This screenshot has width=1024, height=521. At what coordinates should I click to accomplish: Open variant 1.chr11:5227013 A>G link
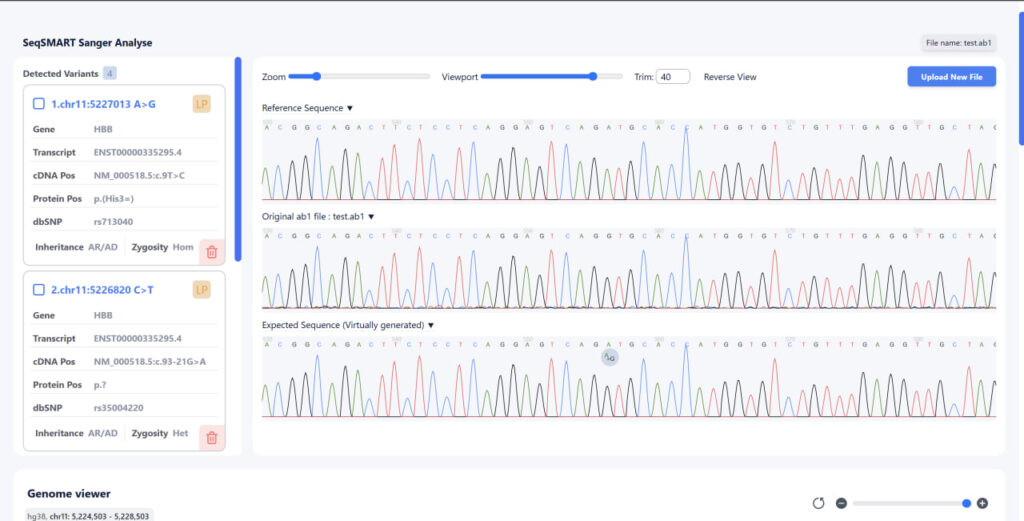click(103, 104)
